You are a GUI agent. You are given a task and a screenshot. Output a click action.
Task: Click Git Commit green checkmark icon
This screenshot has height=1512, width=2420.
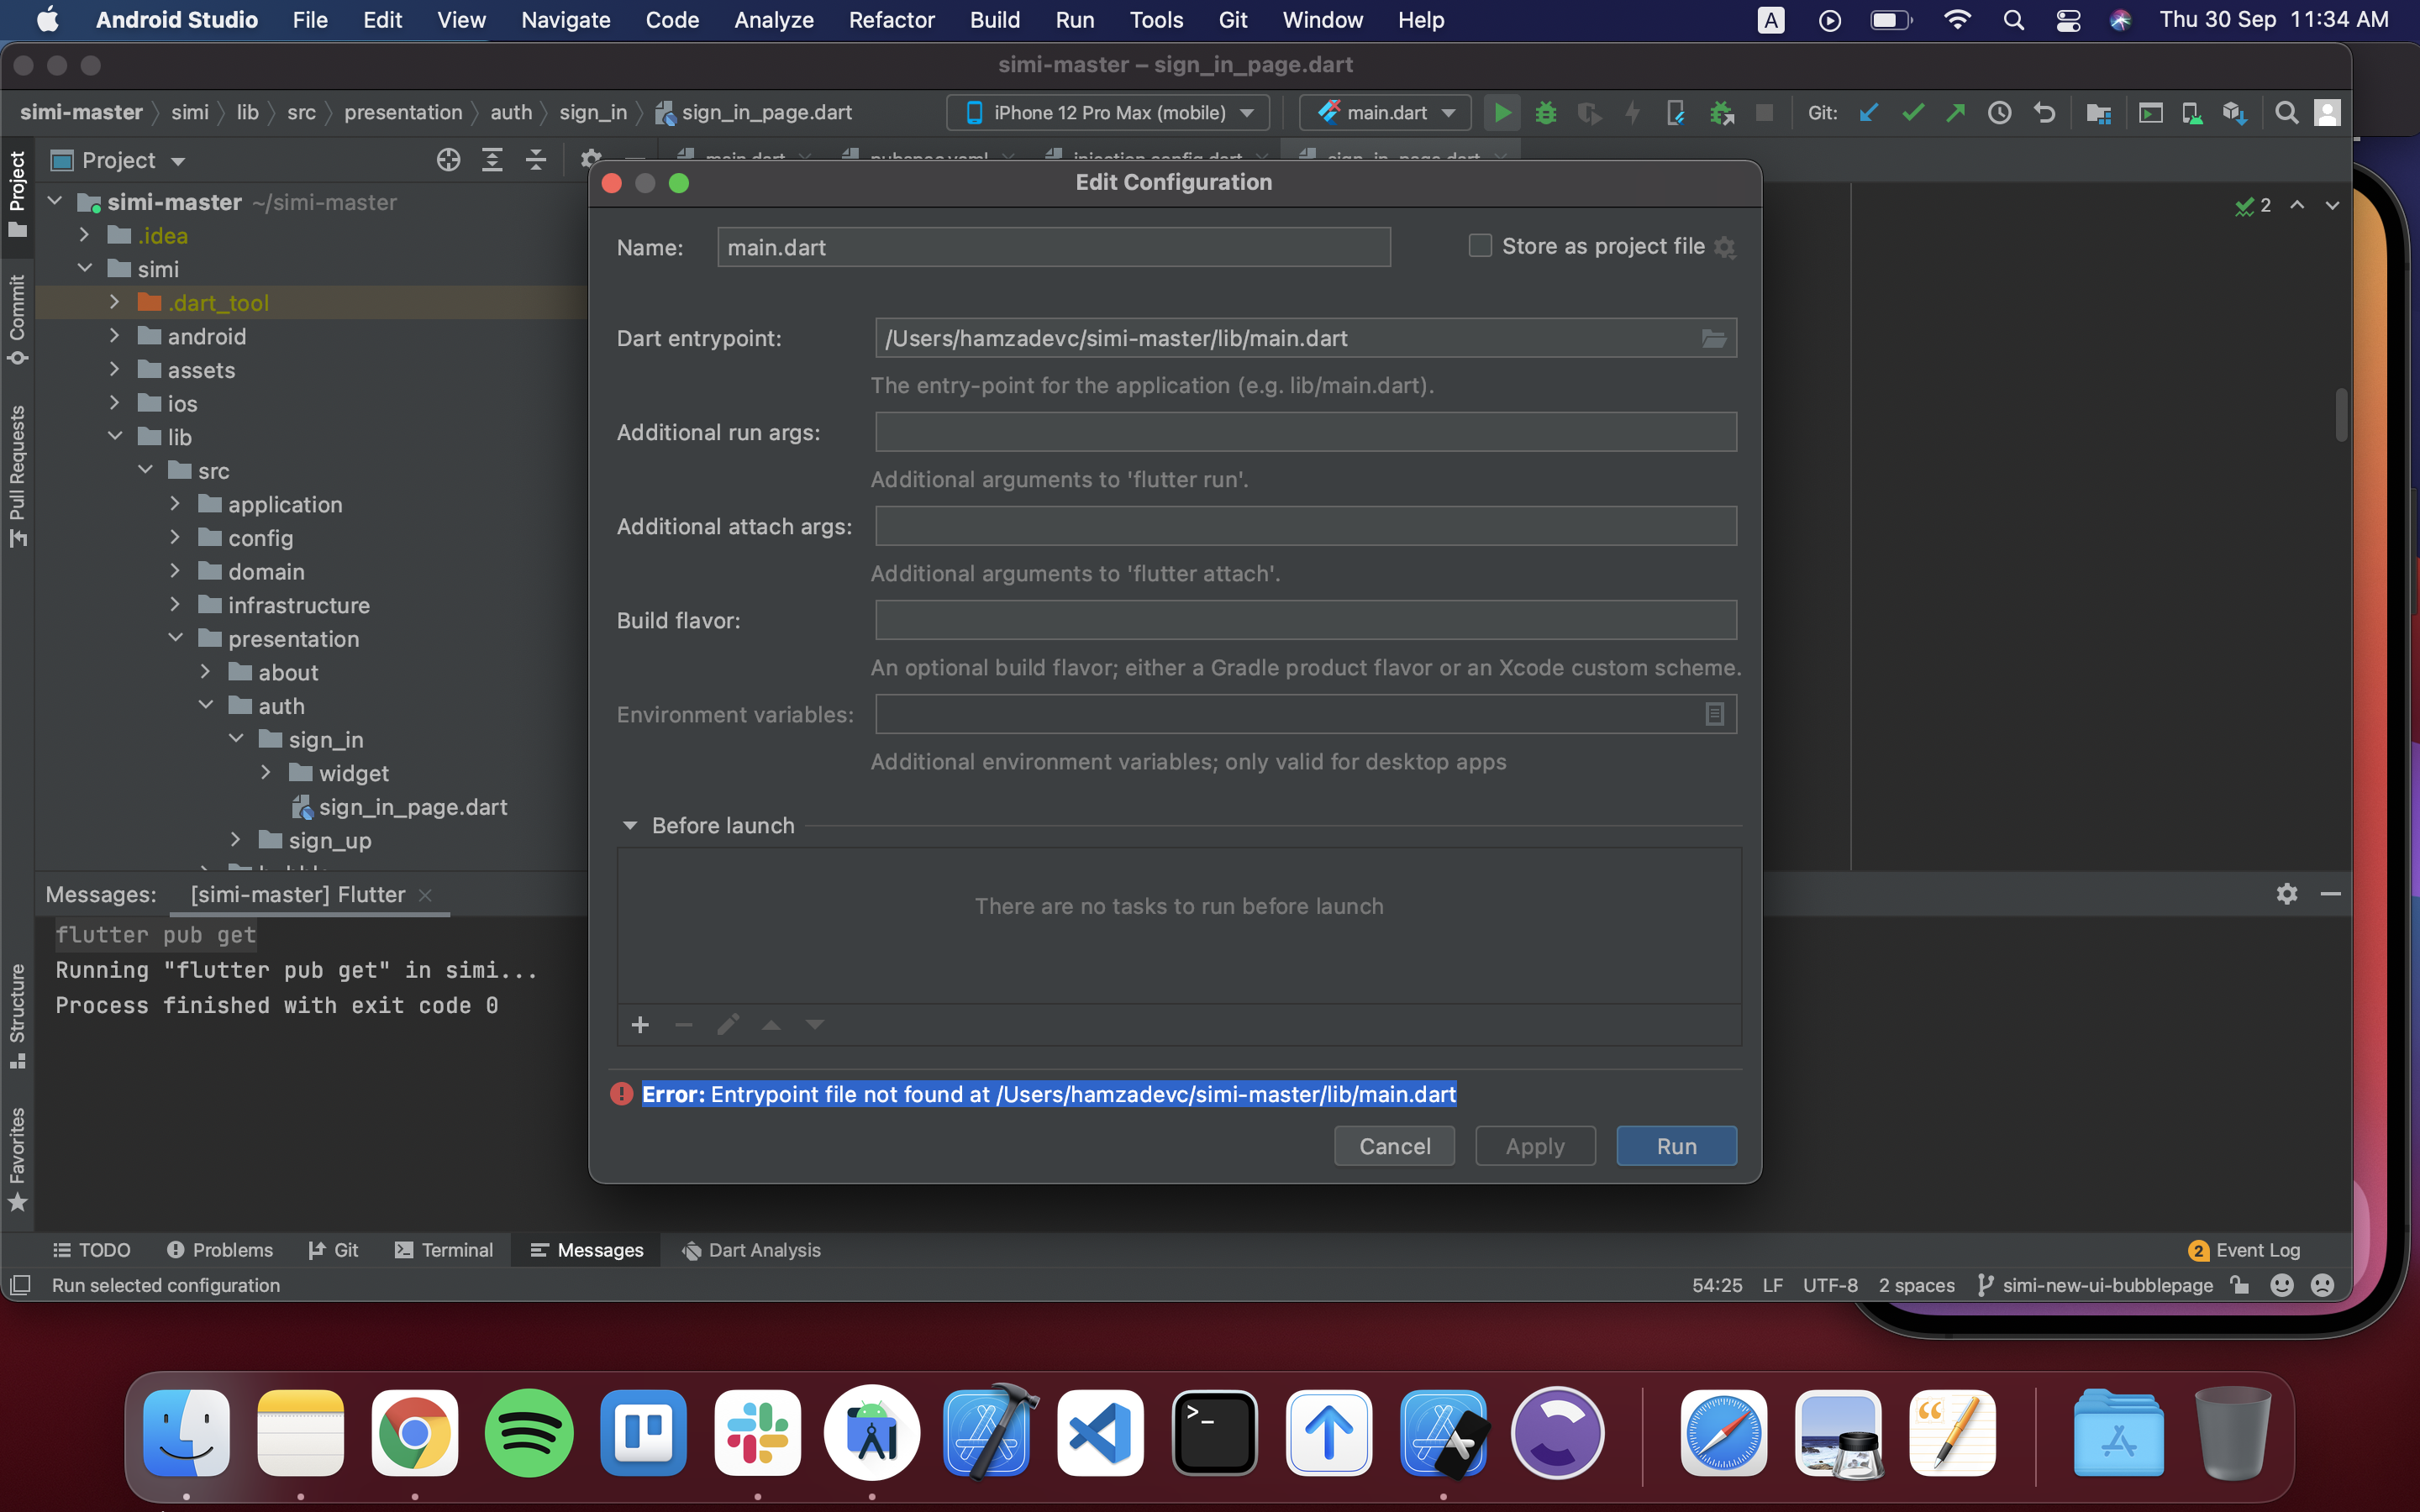coord(1912,113)
